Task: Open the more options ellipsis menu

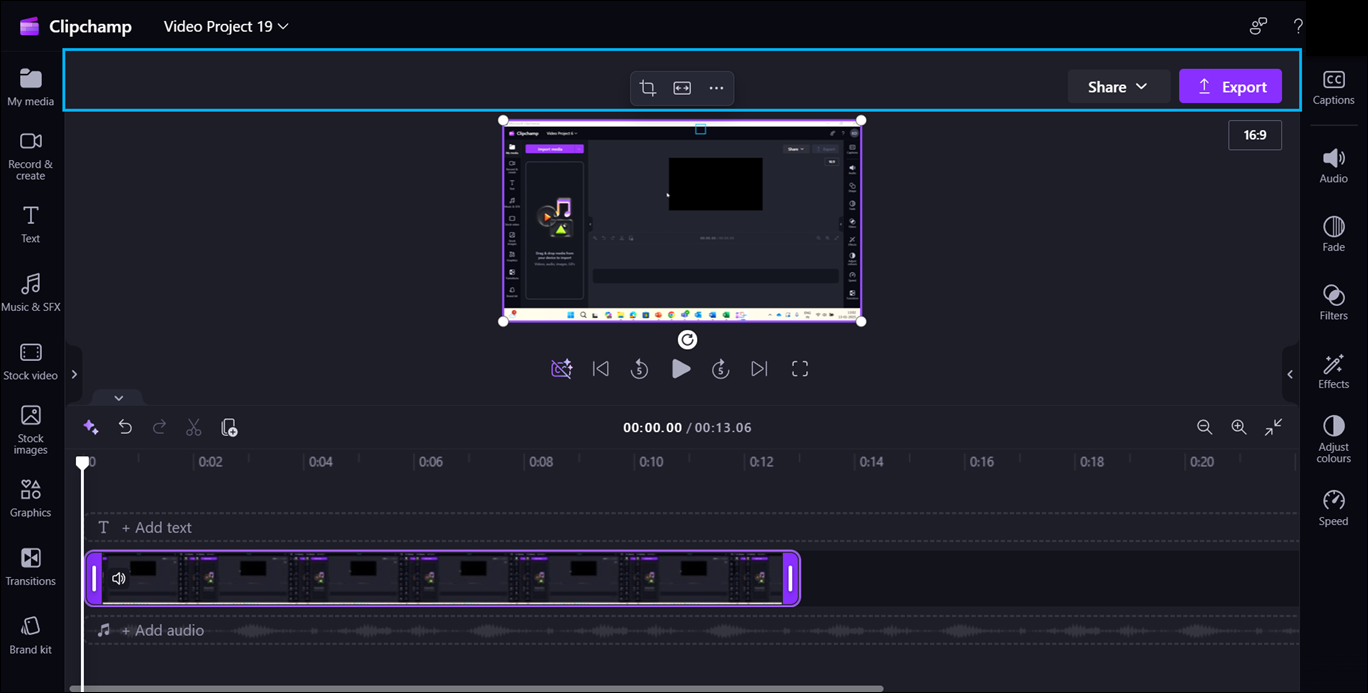Action: coord(716,88)
